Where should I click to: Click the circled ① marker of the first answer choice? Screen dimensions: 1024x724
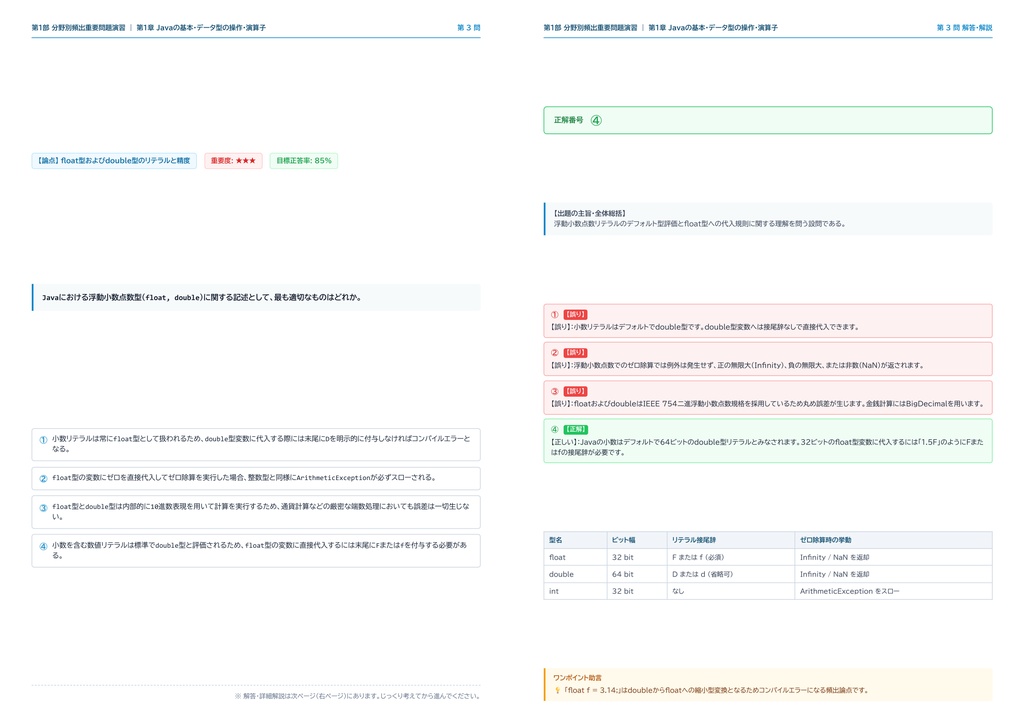click(x=43, y=439)
